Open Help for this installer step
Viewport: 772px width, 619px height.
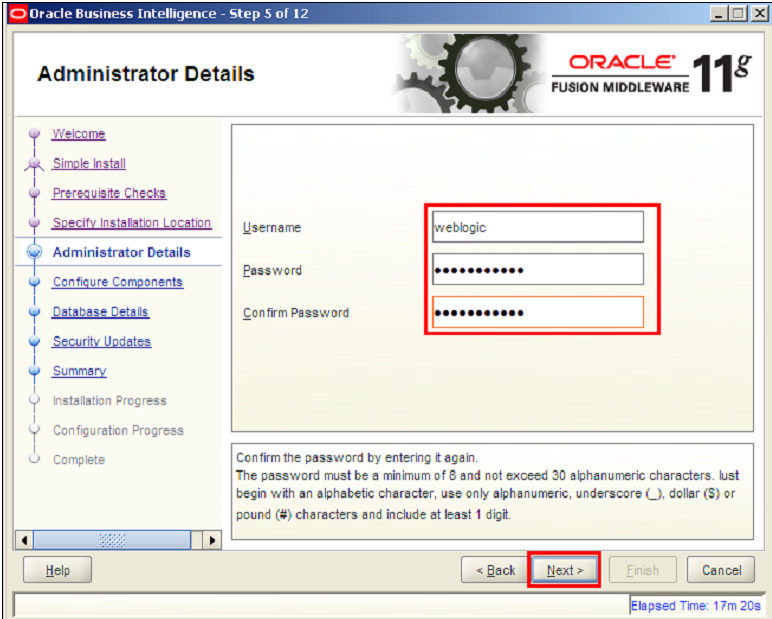click(57, 570)
